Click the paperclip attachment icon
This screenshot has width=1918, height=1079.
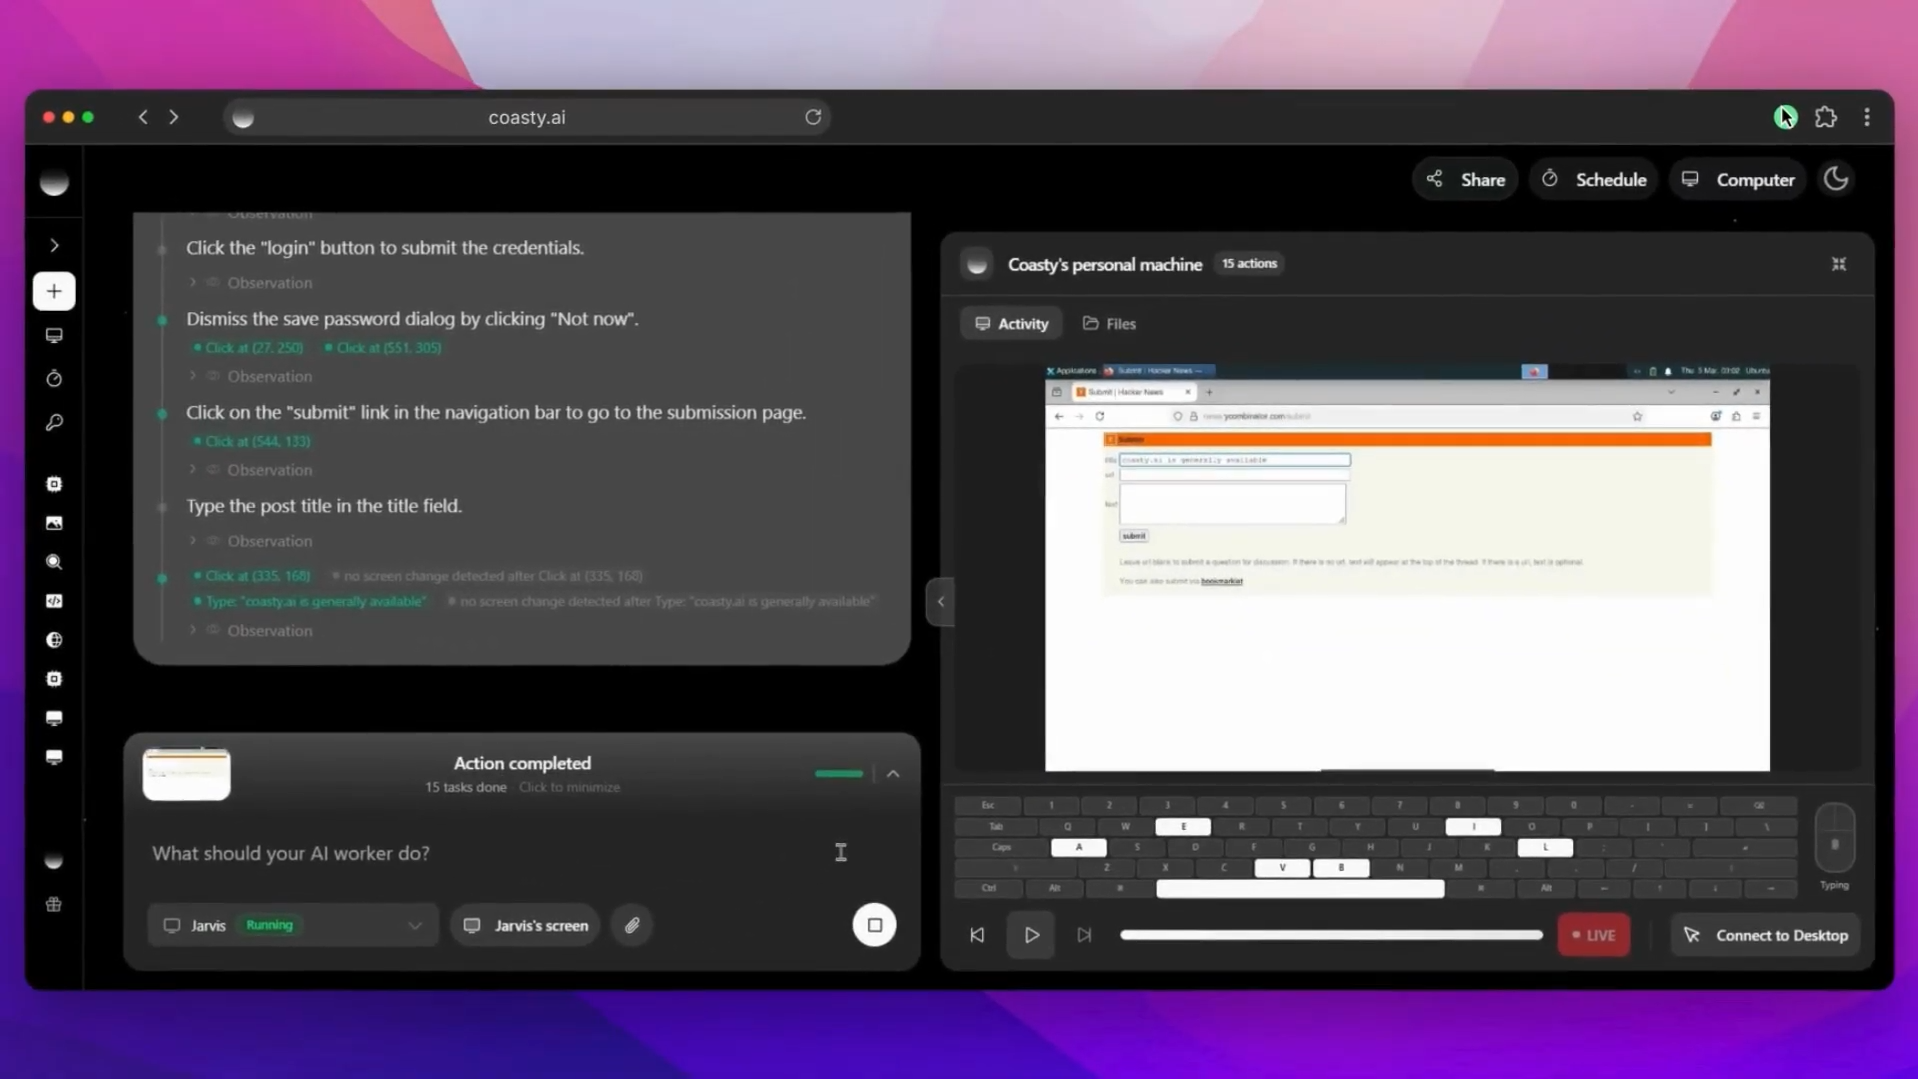click(631, 925)
